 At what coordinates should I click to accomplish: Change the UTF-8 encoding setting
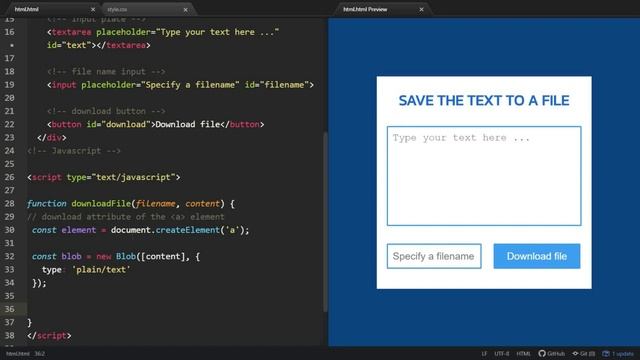(502, 353)
